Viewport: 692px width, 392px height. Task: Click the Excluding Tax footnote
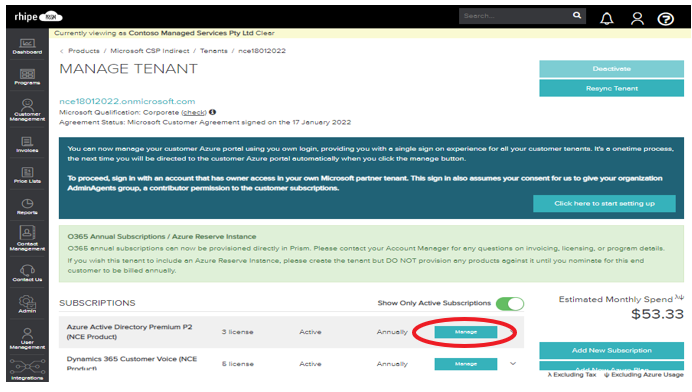coord(572,375)
